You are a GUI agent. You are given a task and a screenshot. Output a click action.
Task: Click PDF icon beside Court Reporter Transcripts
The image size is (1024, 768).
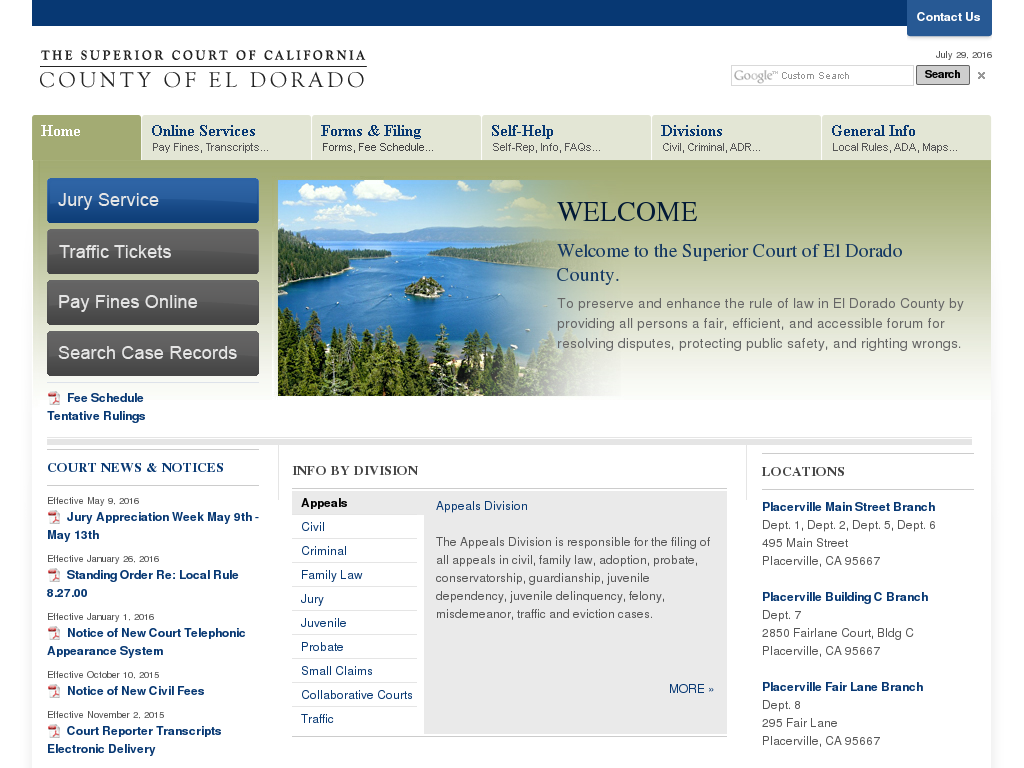[54, 731]
